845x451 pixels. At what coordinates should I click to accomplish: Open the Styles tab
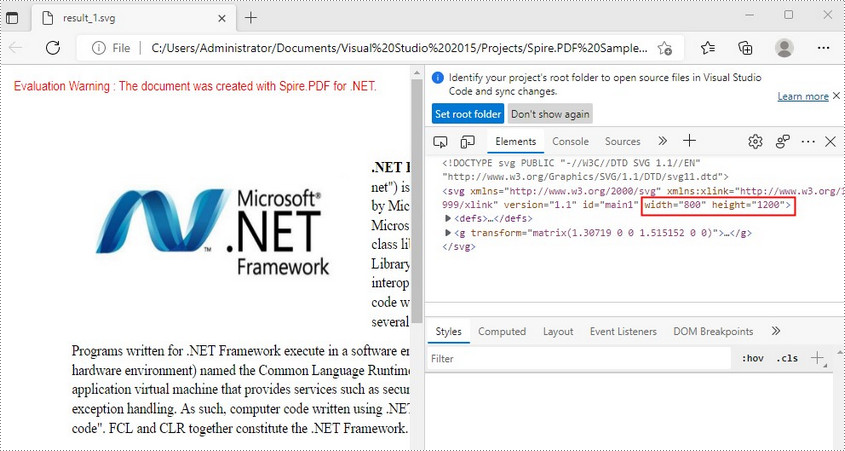(x=448, y=332)
